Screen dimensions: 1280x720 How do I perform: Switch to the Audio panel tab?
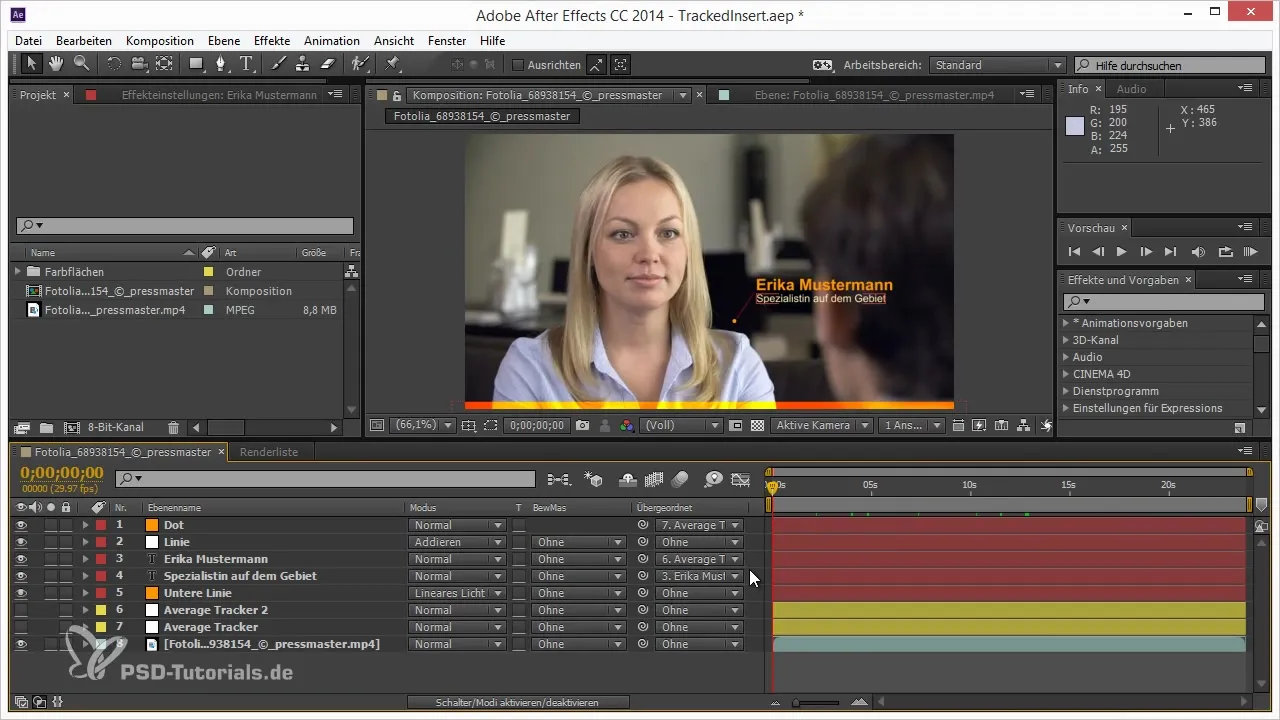1131,89
